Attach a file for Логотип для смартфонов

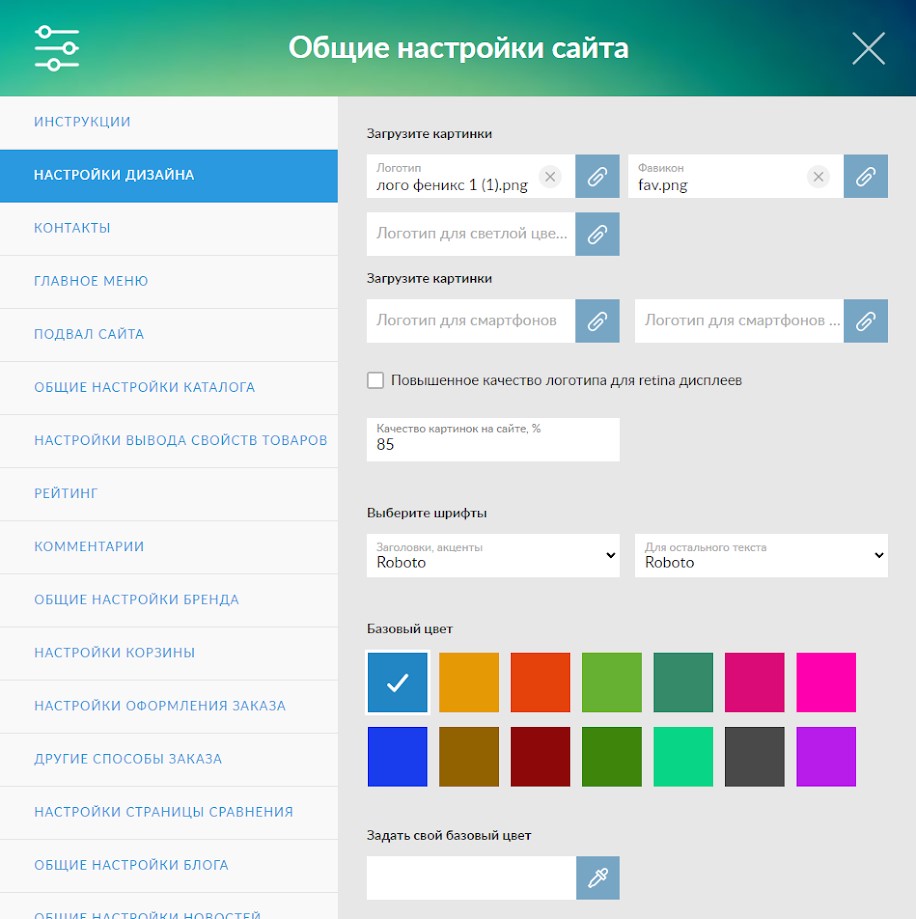[597, 321]
